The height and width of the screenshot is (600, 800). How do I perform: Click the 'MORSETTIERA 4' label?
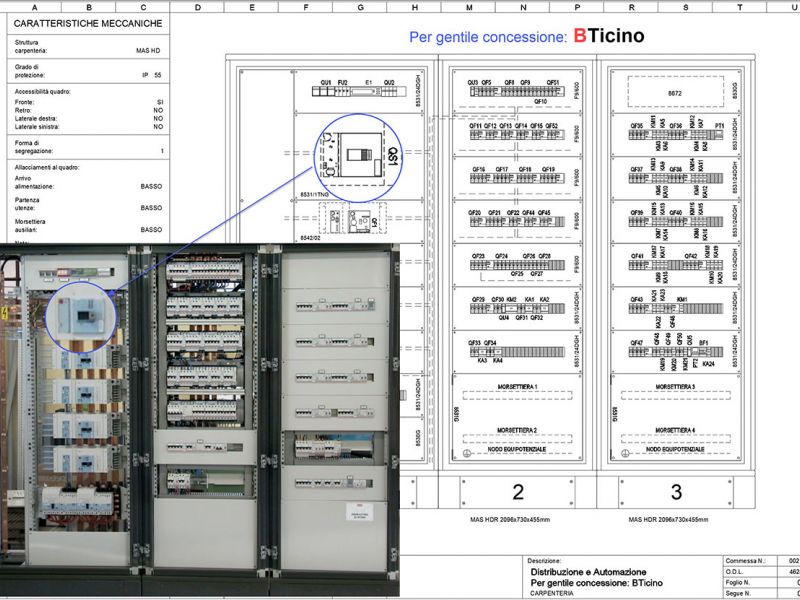click(675, 430)
